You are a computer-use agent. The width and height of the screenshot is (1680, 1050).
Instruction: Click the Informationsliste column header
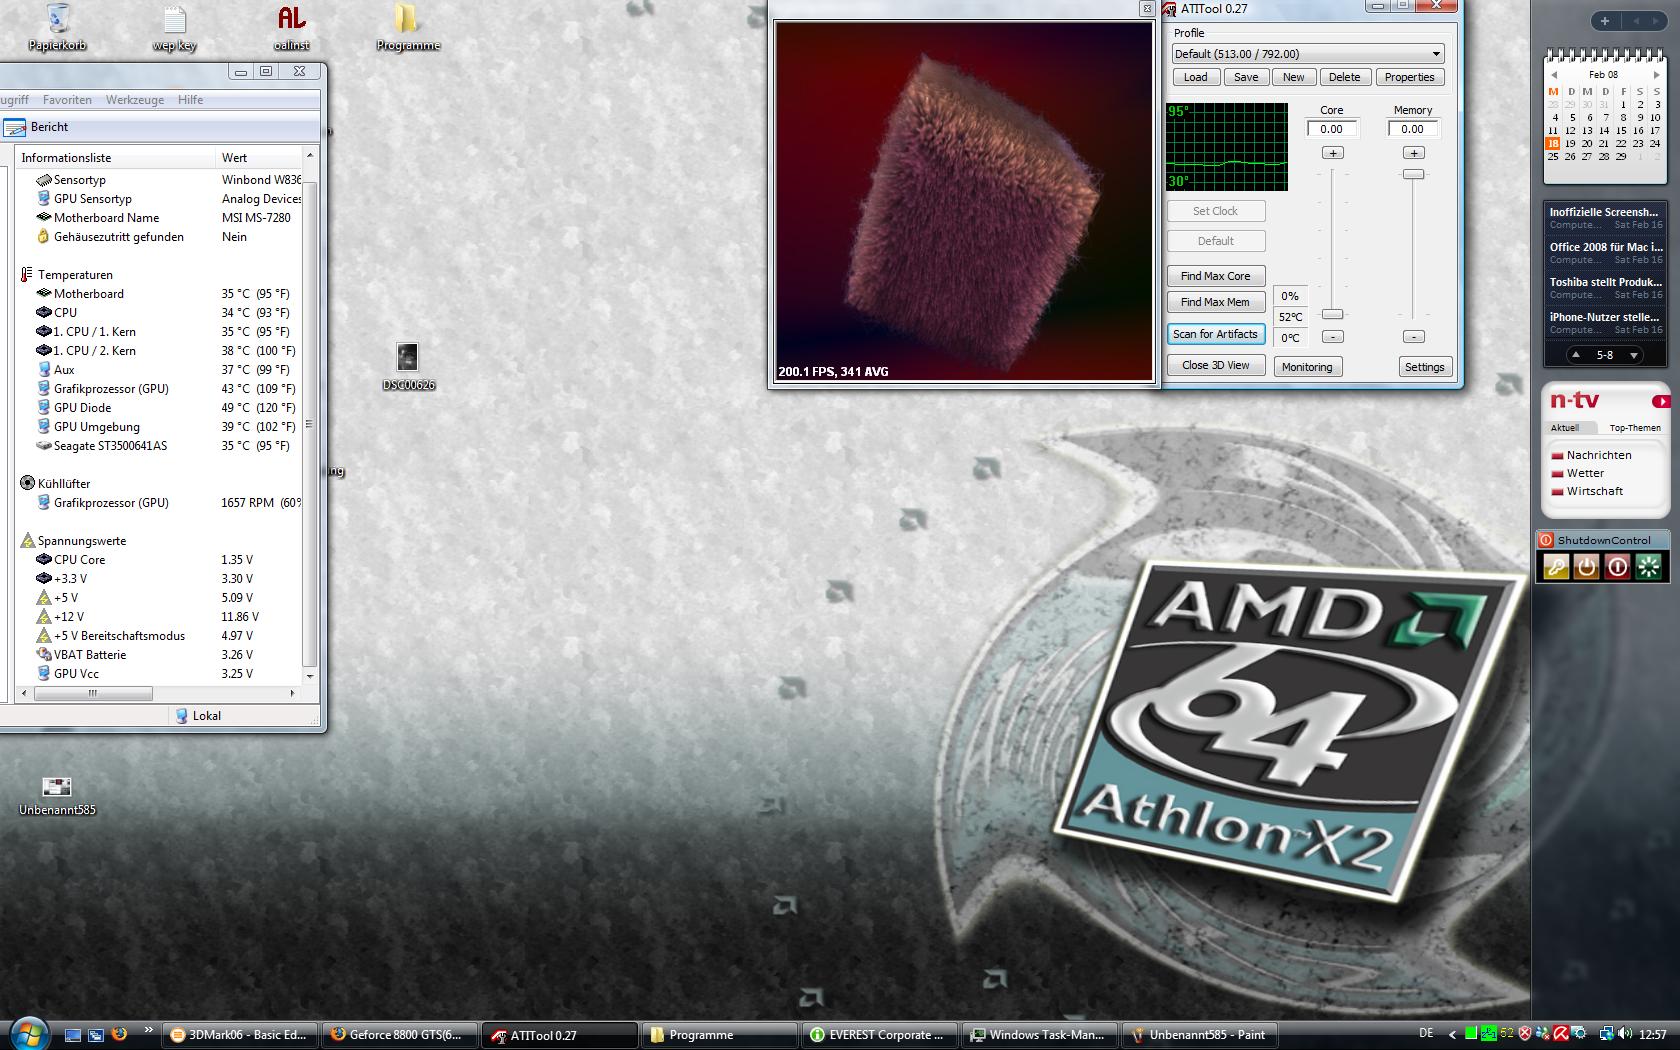[117, 158]
